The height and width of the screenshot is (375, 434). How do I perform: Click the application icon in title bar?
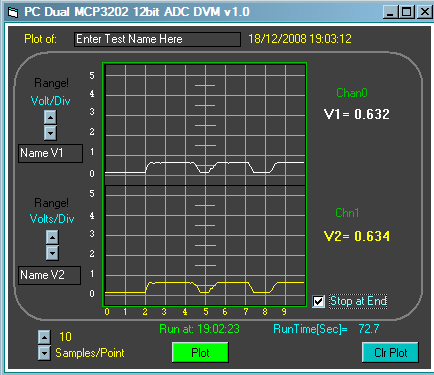13,12
